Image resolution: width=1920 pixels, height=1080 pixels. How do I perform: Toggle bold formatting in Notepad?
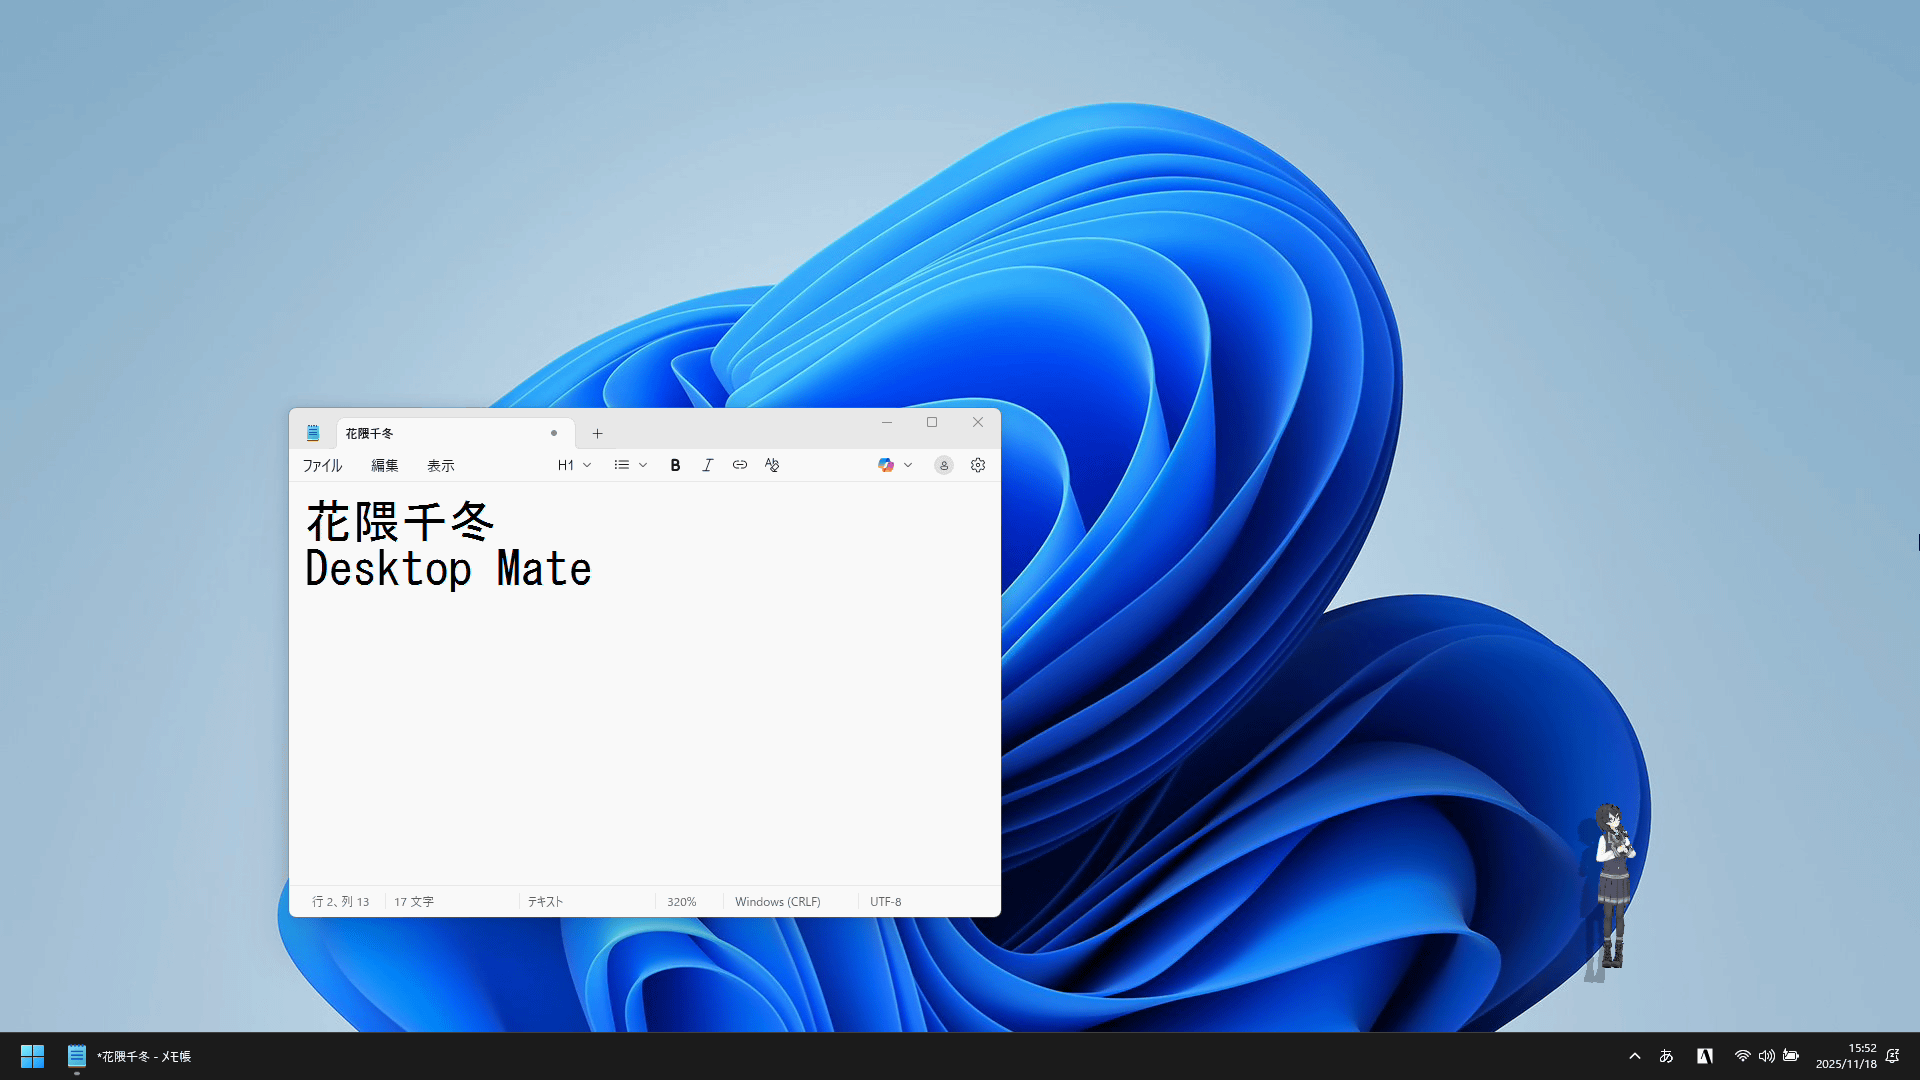coord(675,465)
